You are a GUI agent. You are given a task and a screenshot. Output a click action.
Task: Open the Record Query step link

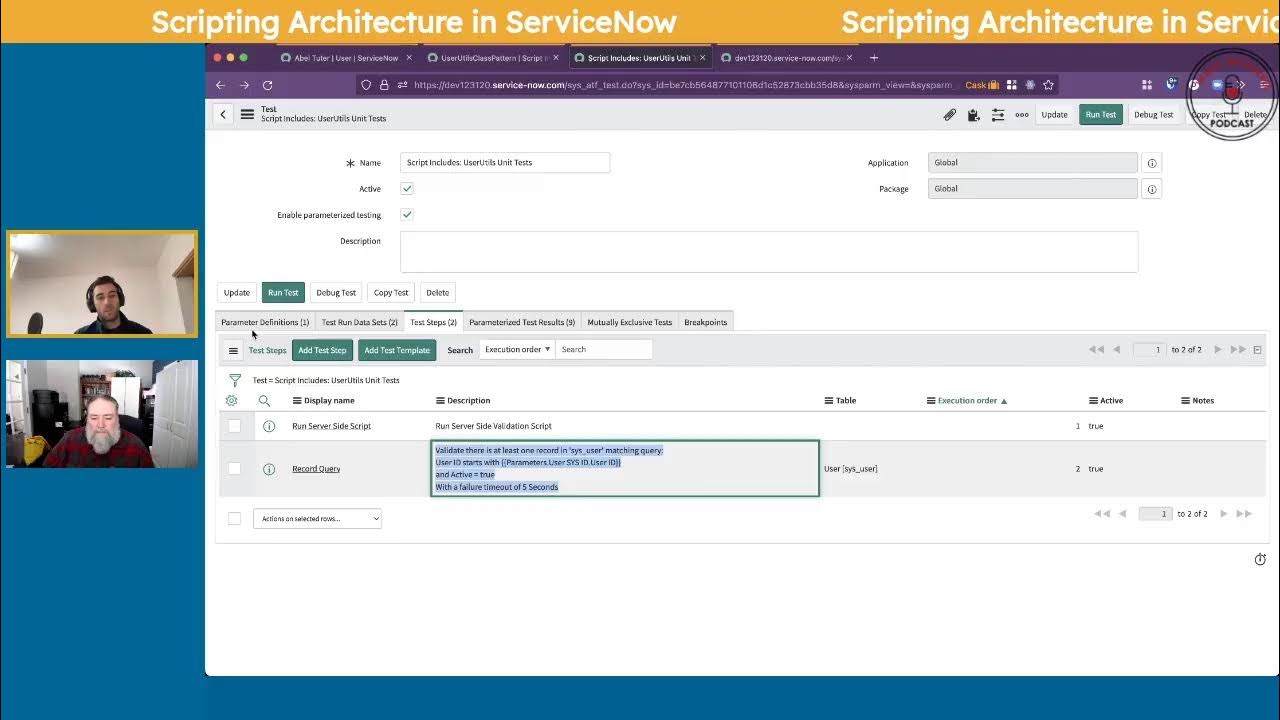click(x=316, y=469)
